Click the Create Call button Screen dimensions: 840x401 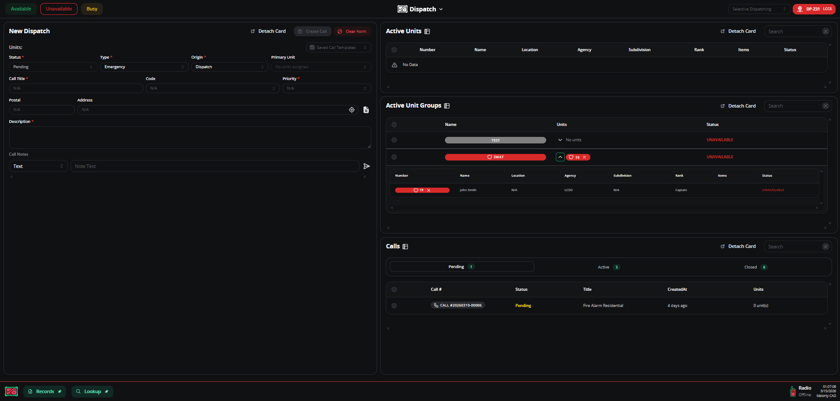coord(312,32)
